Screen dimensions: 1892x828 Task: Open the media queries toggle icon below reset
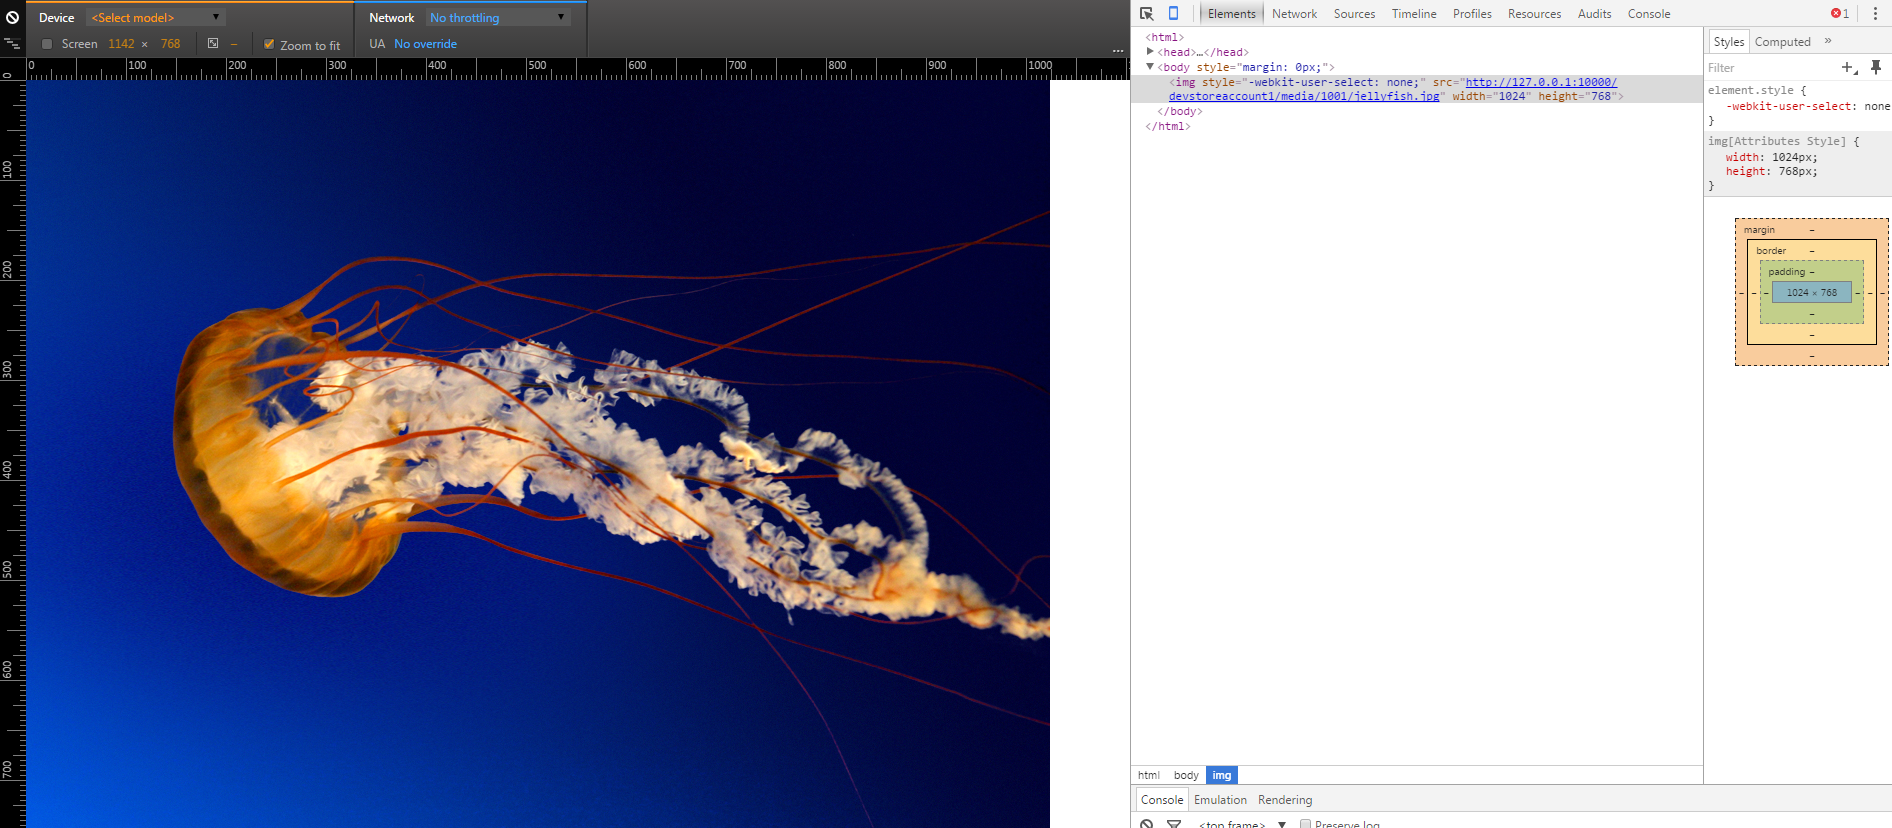click(x=12, y=44)
